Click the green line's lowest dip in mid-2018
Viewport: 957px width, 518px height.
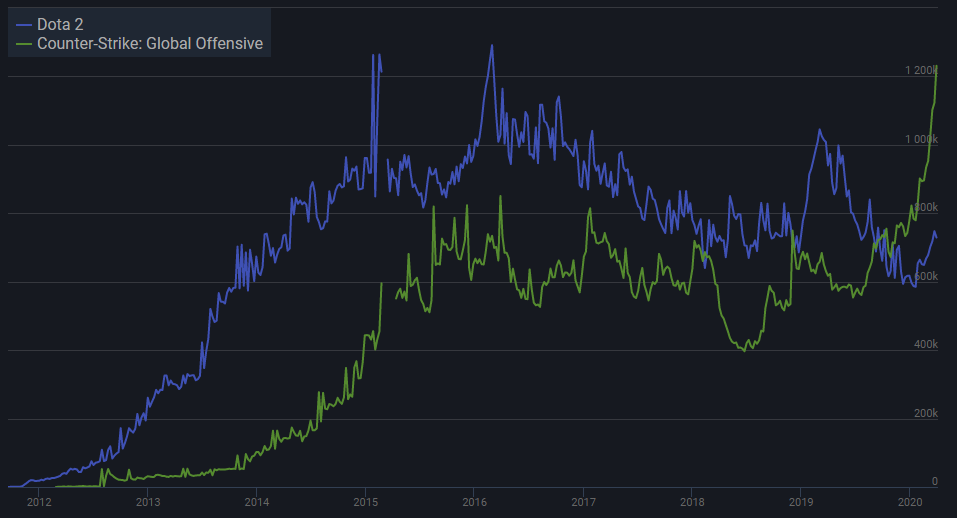click(x=745, y=351)
